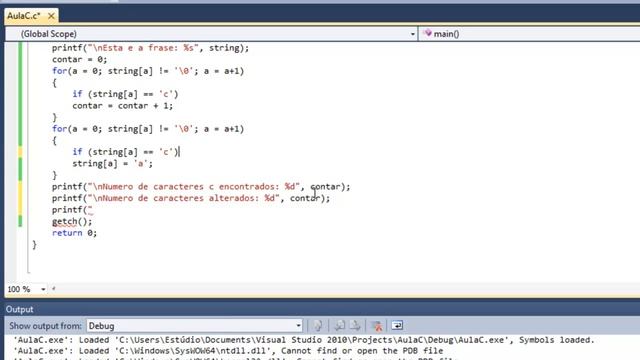Click 'caracteres c encontrados' printf line
The width and height of the screenshot is (640, 360).
click(201, 187)
